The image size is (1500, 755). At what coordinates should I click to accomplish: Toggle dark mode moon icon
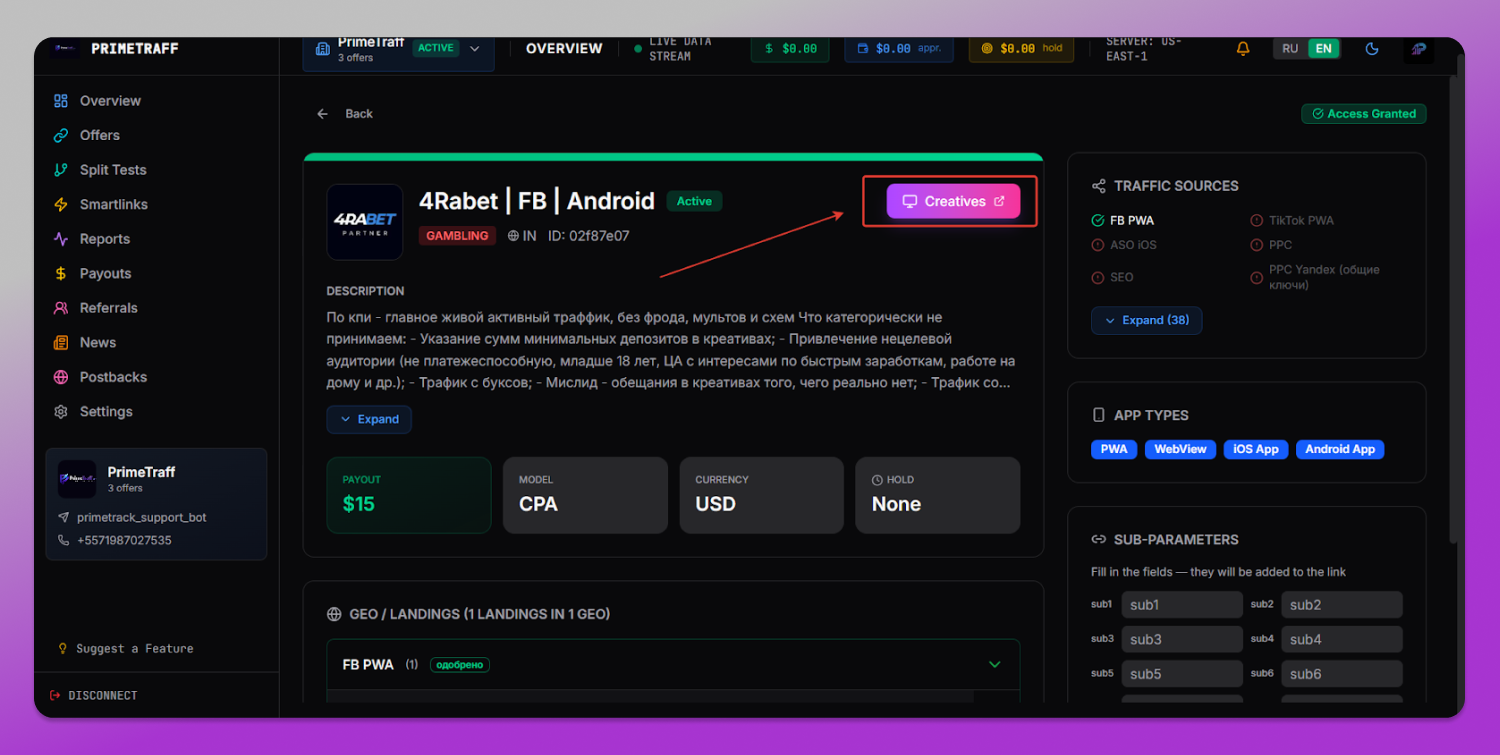click(x=1372, y=48)
